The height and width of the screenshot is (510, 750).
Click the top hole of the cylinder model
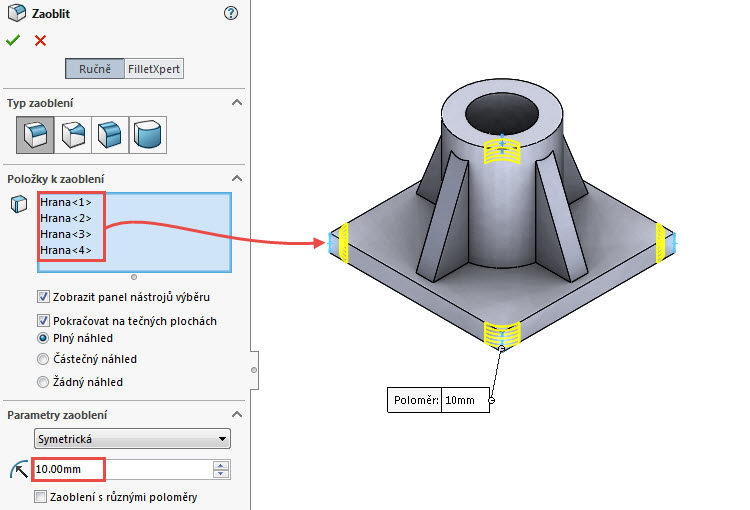(x=502, y=114)
